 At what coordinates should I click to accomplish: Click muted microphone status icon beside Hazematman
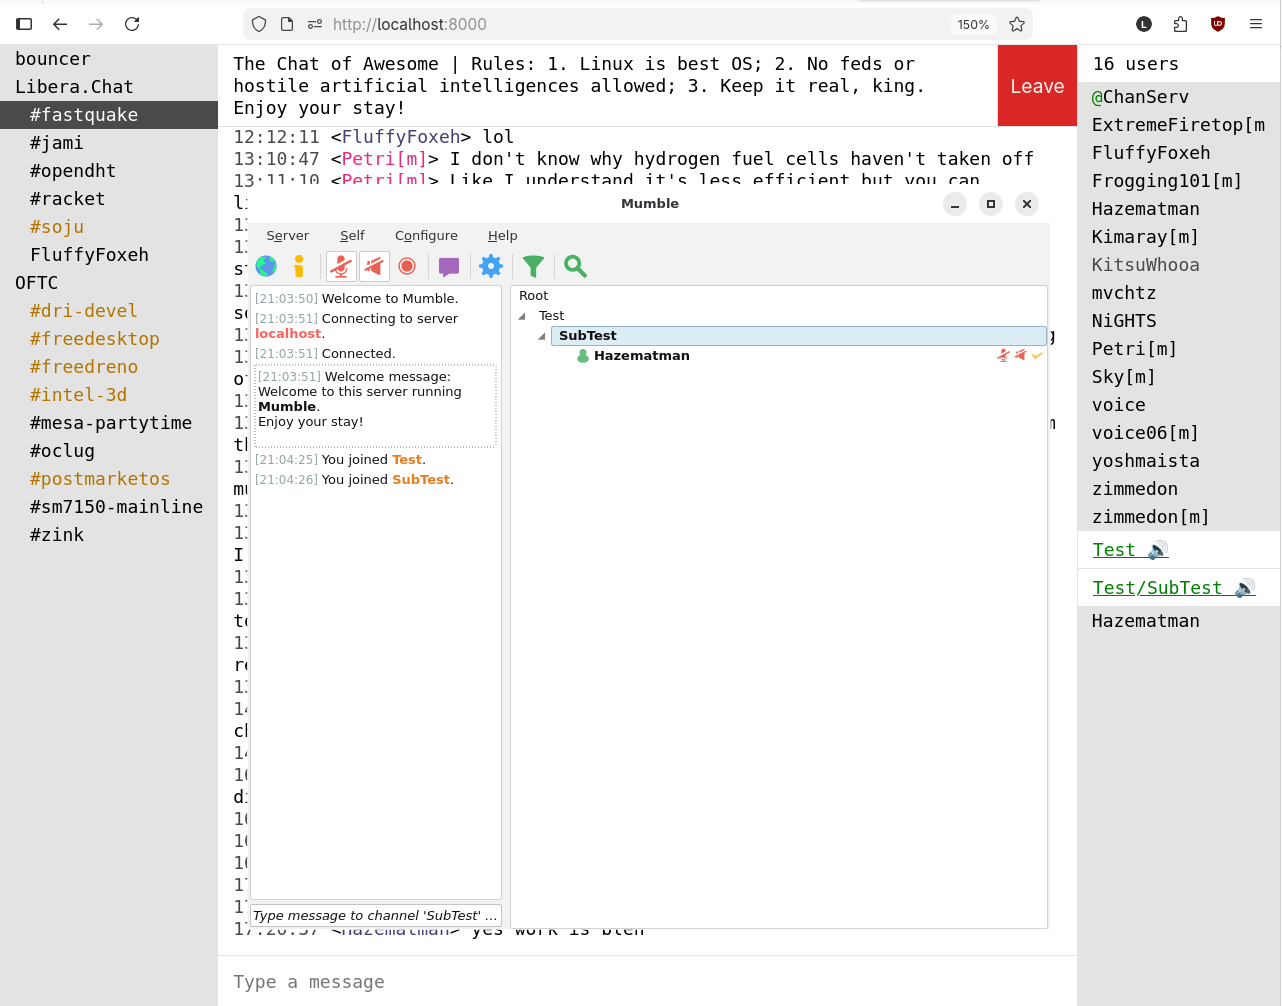(x=1003, y=355)
